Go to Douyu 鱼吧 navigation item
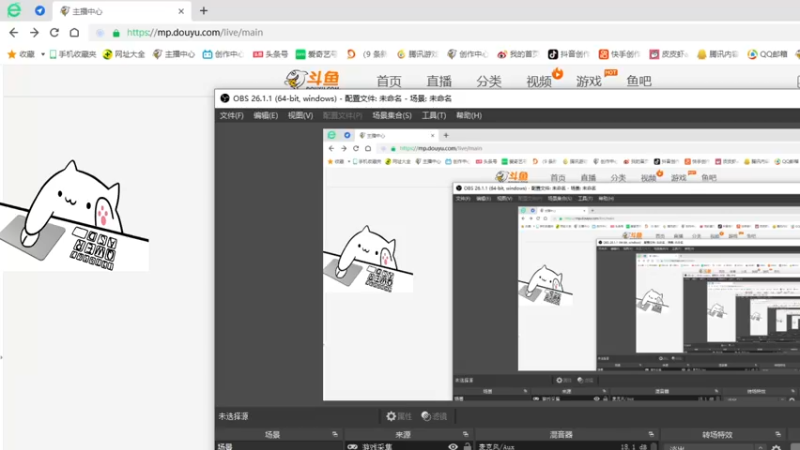 (x=639, y=81)
